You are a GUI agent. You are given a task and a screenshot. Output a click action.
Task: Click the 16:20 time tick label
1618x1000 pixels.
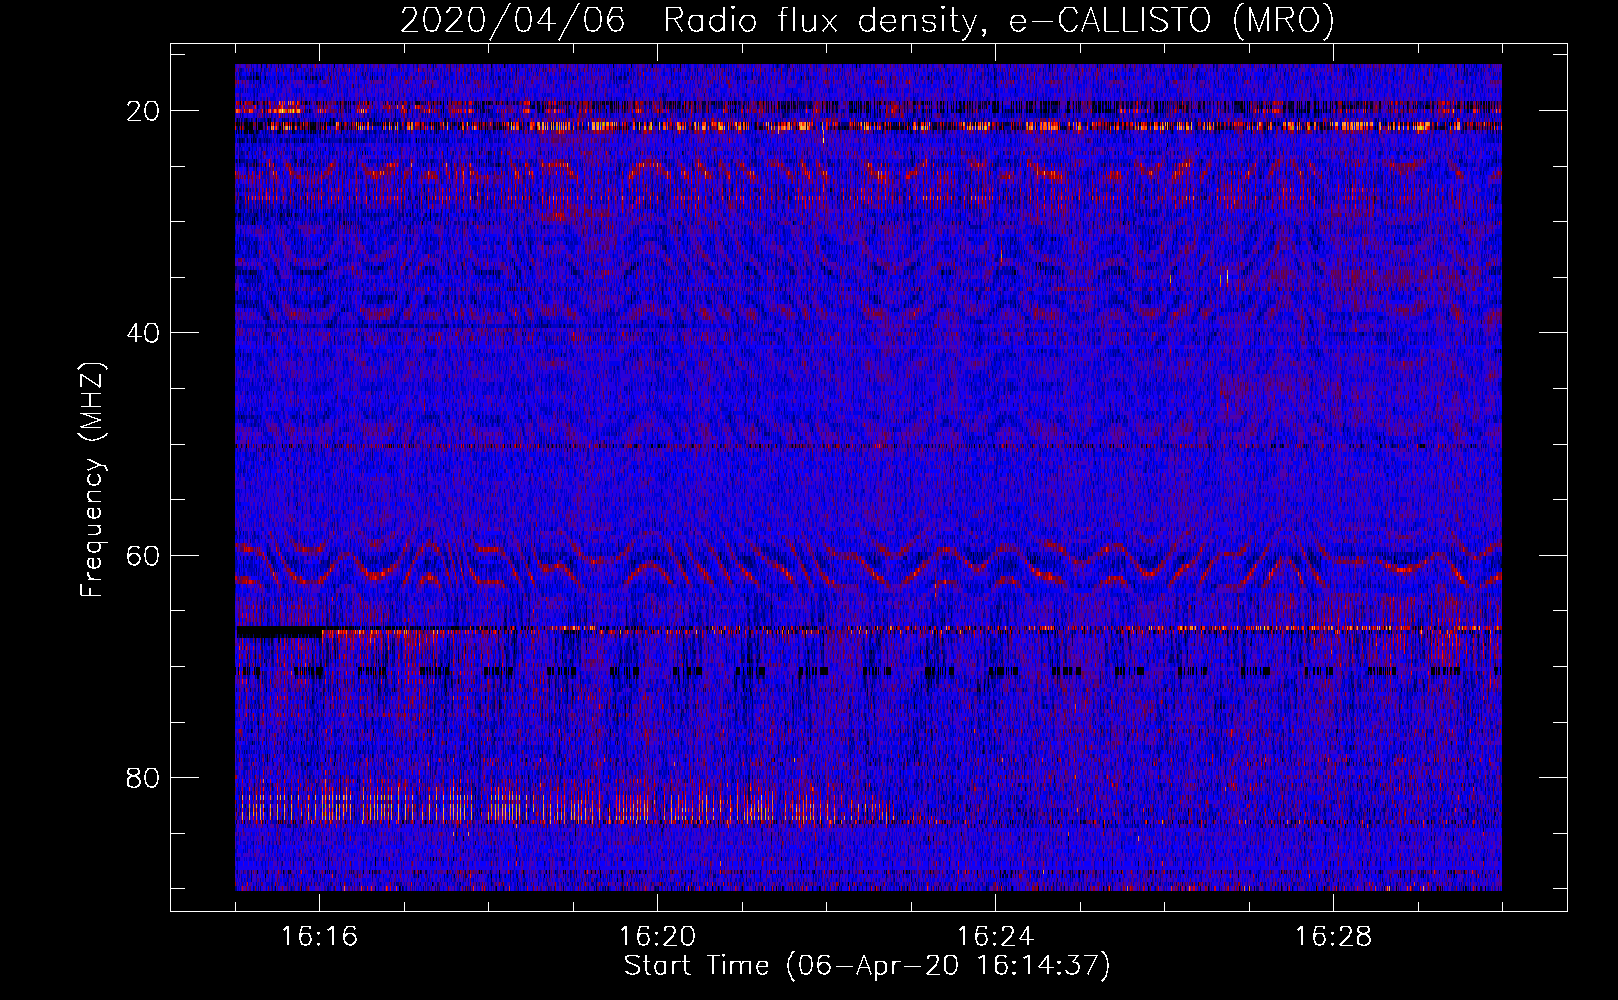pyautogui.click(x=657, y=936)
